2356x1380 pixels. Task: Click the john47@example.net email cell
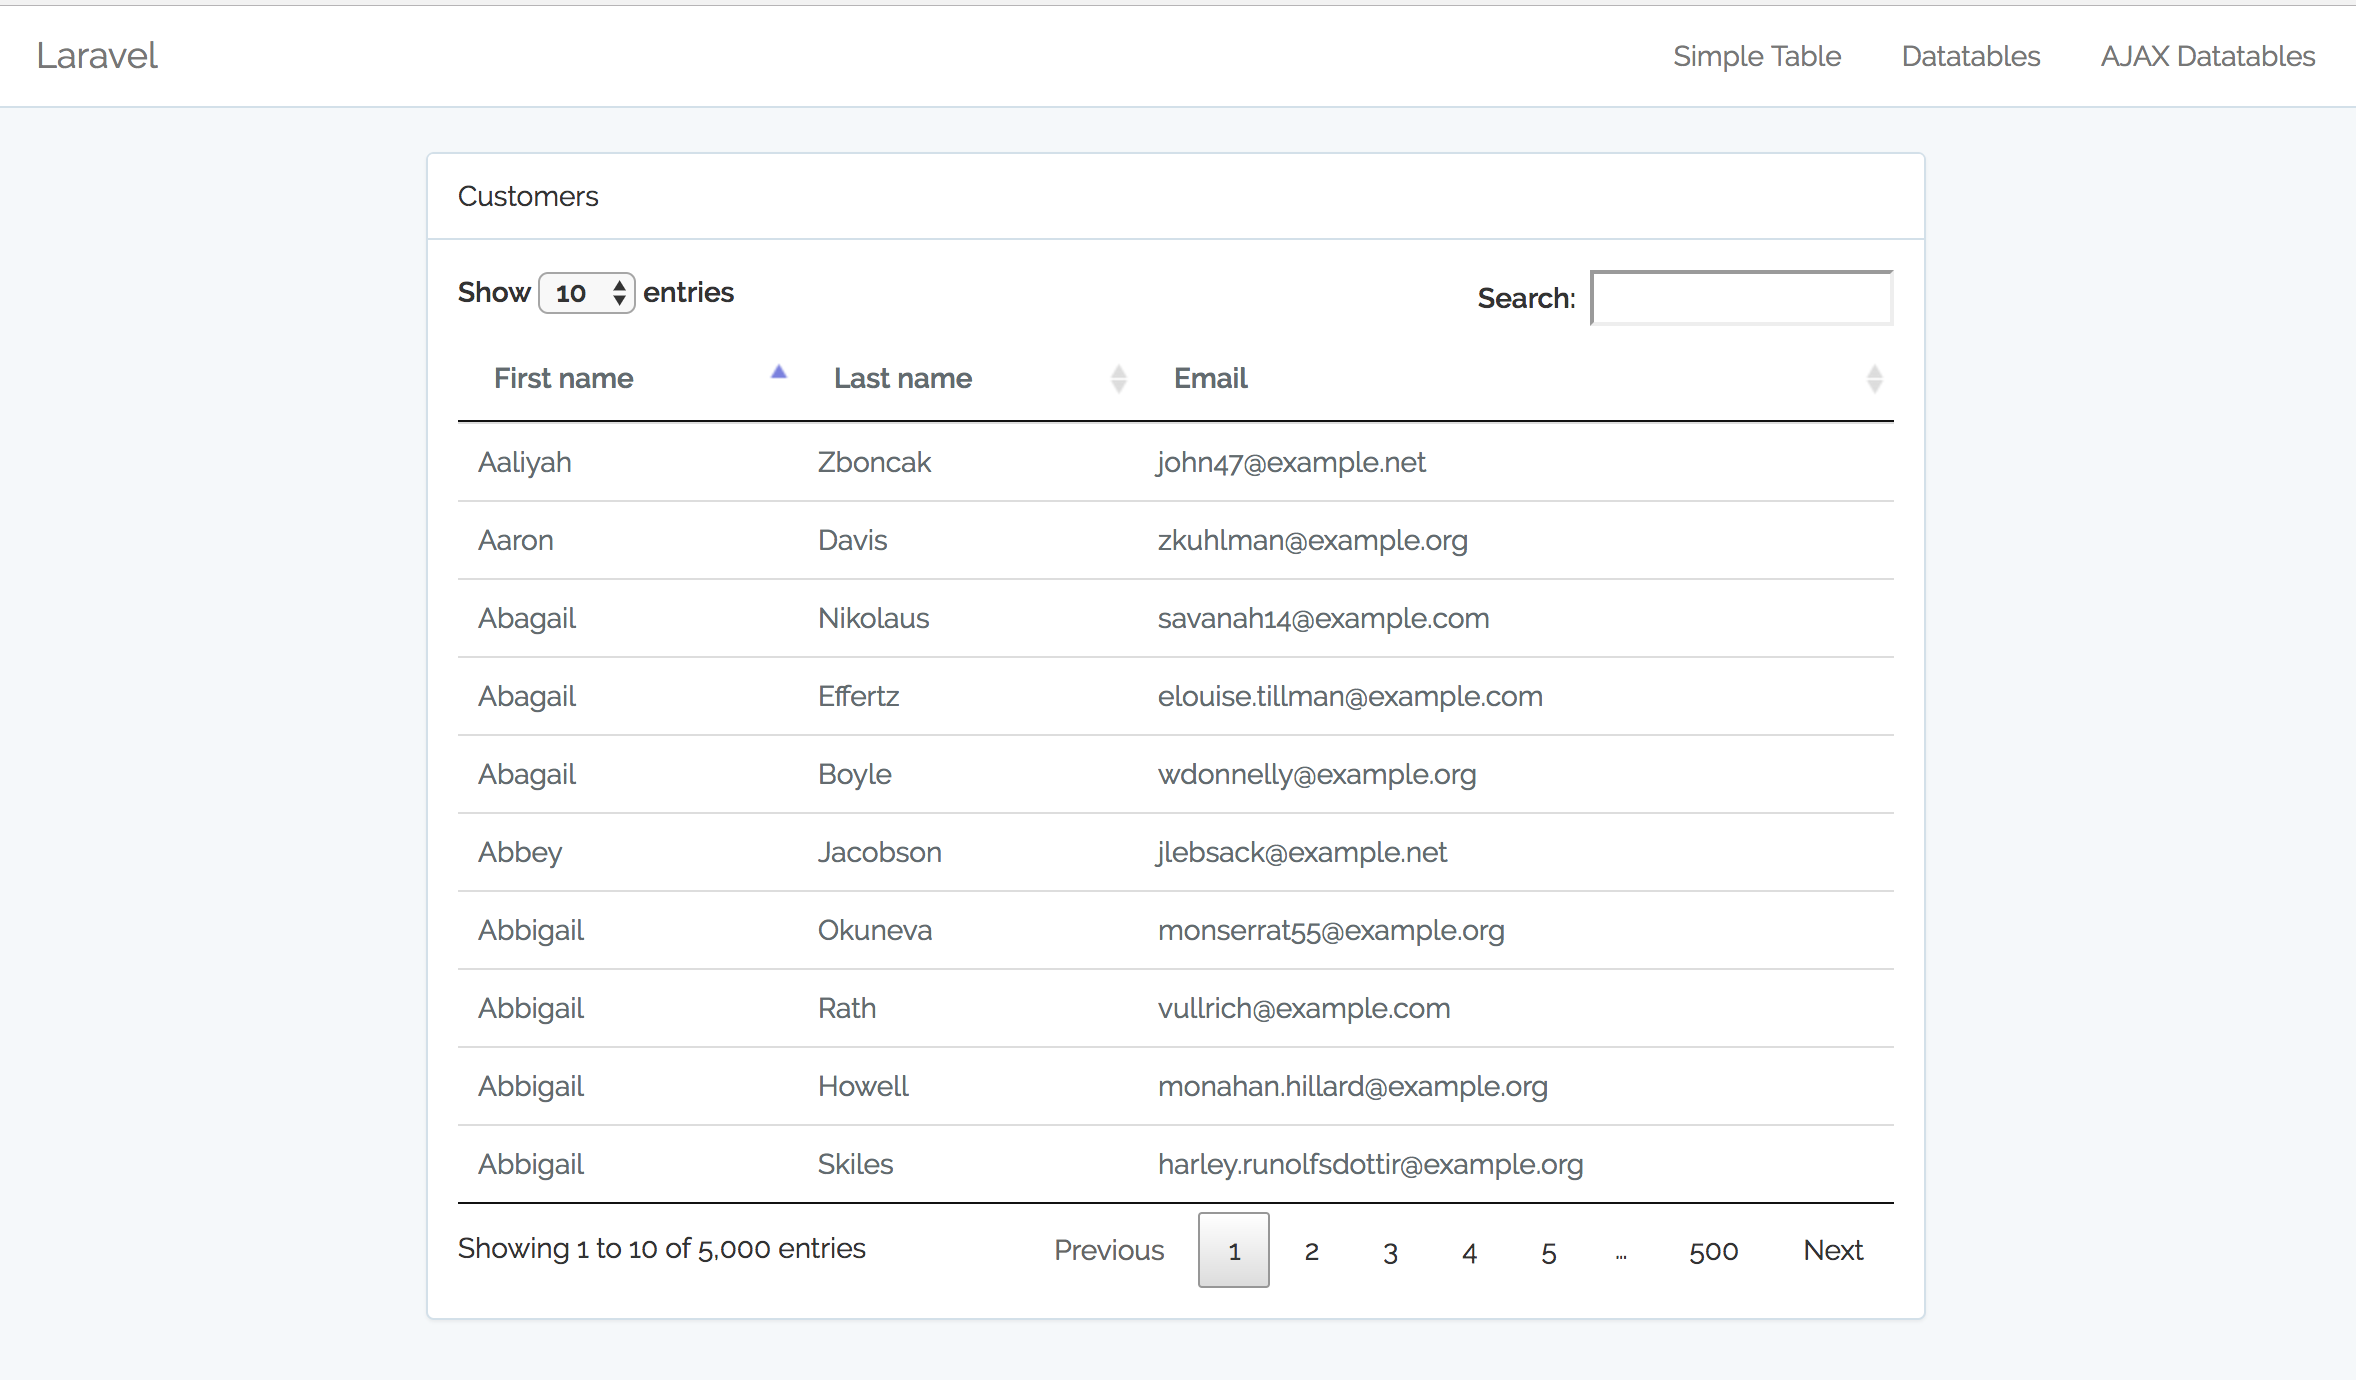pos(1291,463)
